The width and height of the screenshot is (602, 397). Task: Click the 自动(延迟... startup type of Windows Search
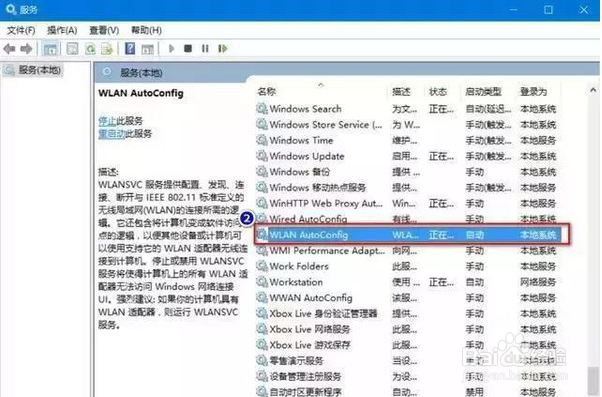[x=488, y=109]
